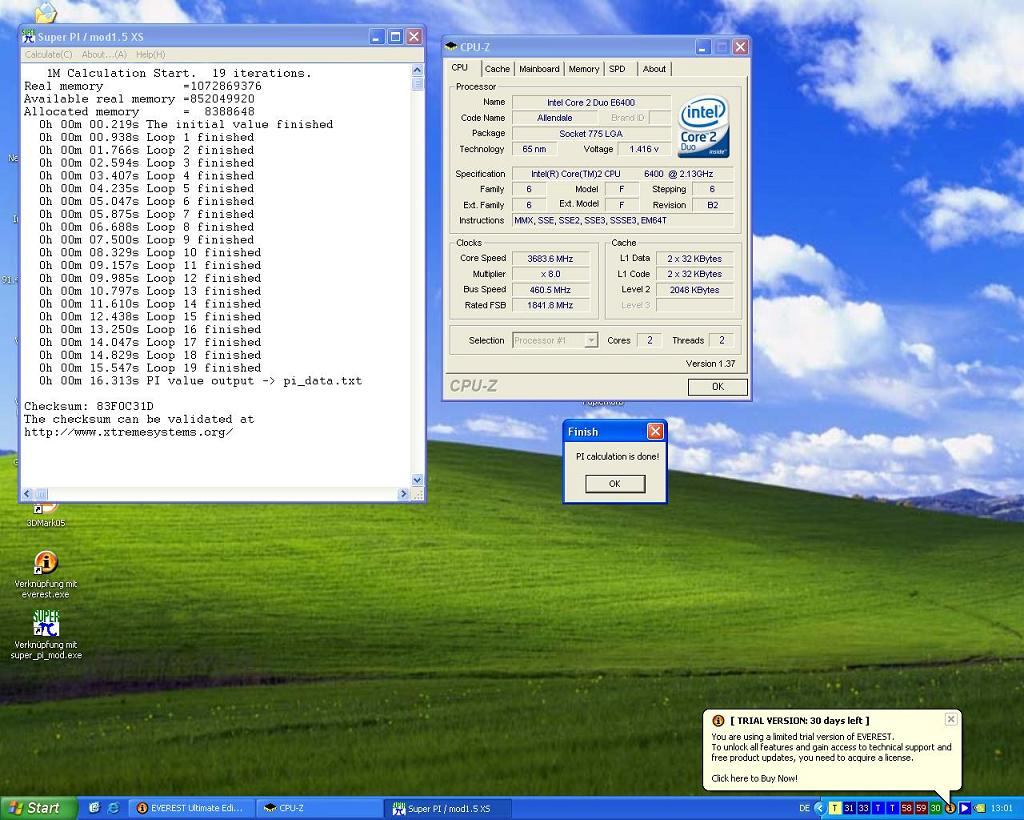The width and height of the screenshot is (1024, 820).
Task: Switch to CPU-Z taskbar button
Action: [x=320, y=808]
